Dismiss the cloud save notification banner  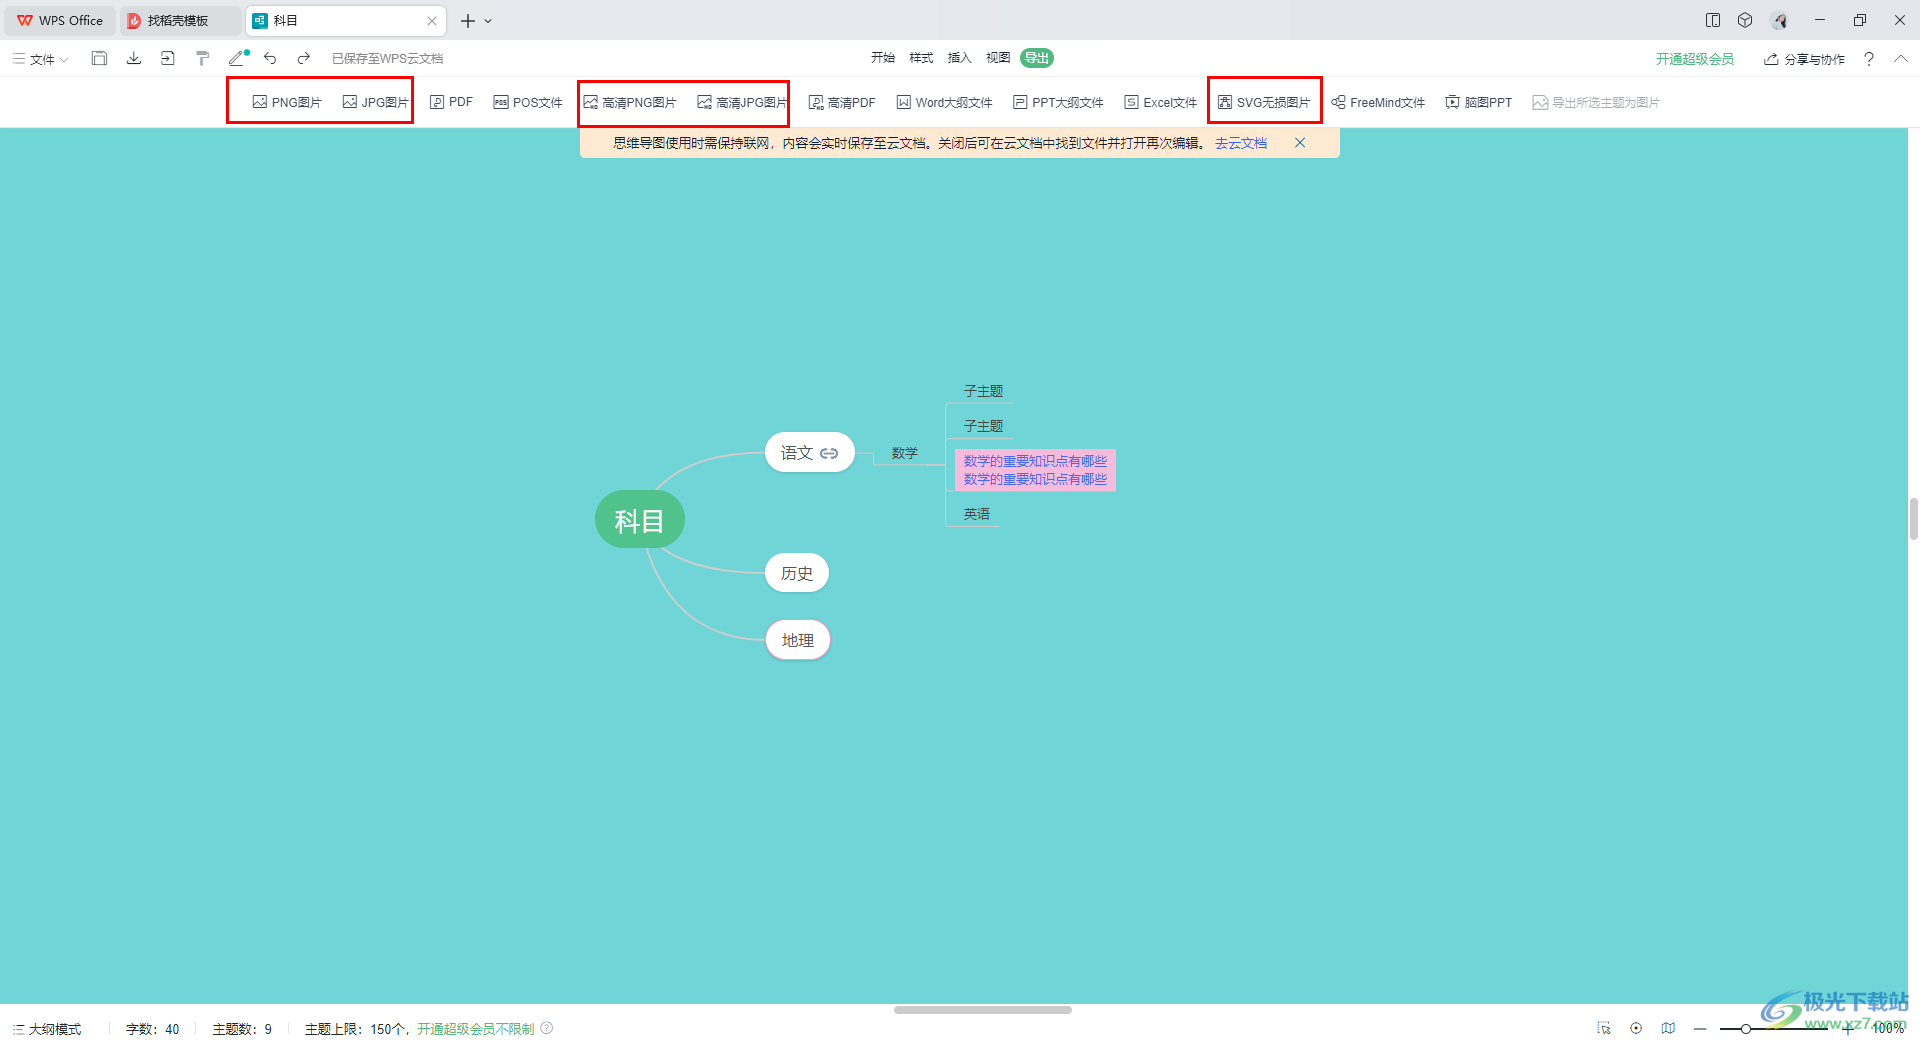(1300, 143)
